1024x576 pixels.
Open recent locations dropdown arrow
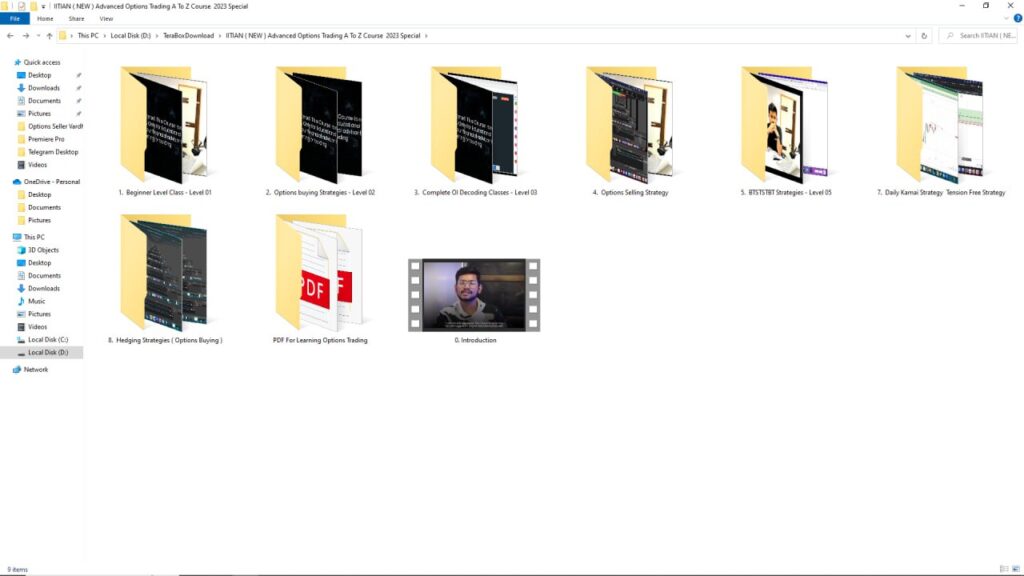(x=38, y=36)
